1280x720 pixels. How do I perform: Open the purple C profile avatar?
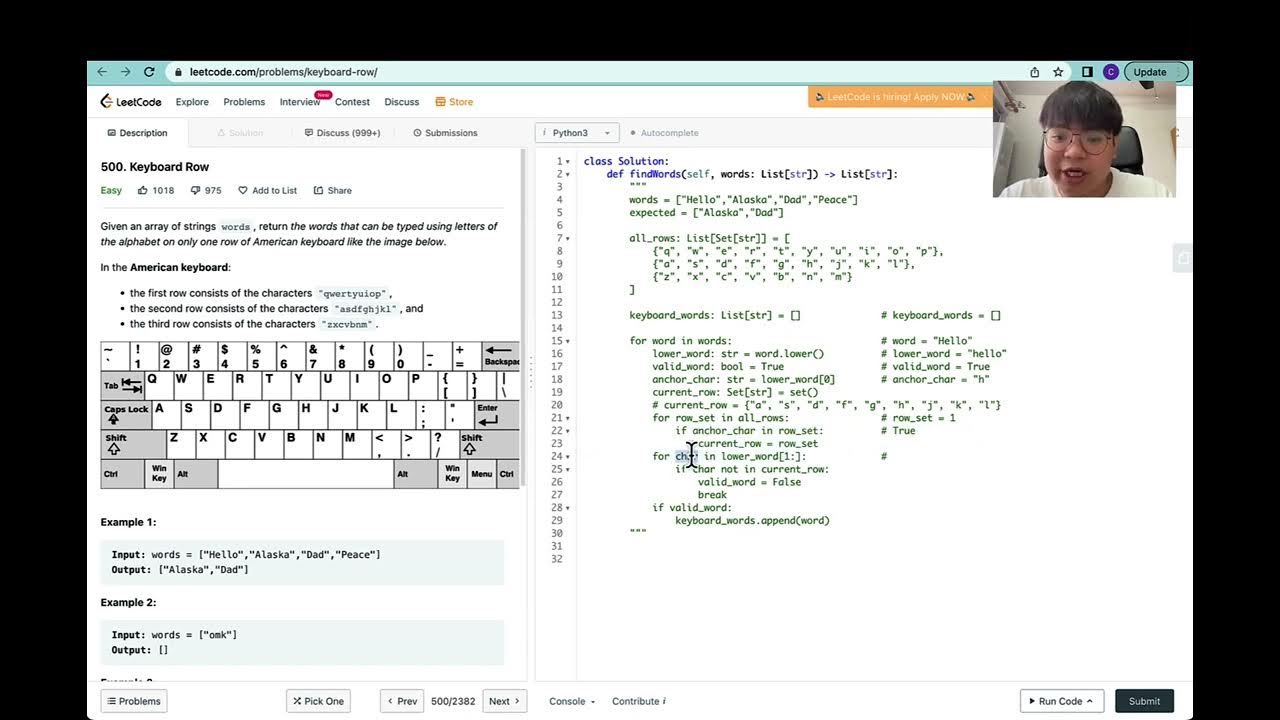click(x=1110, y=72)
